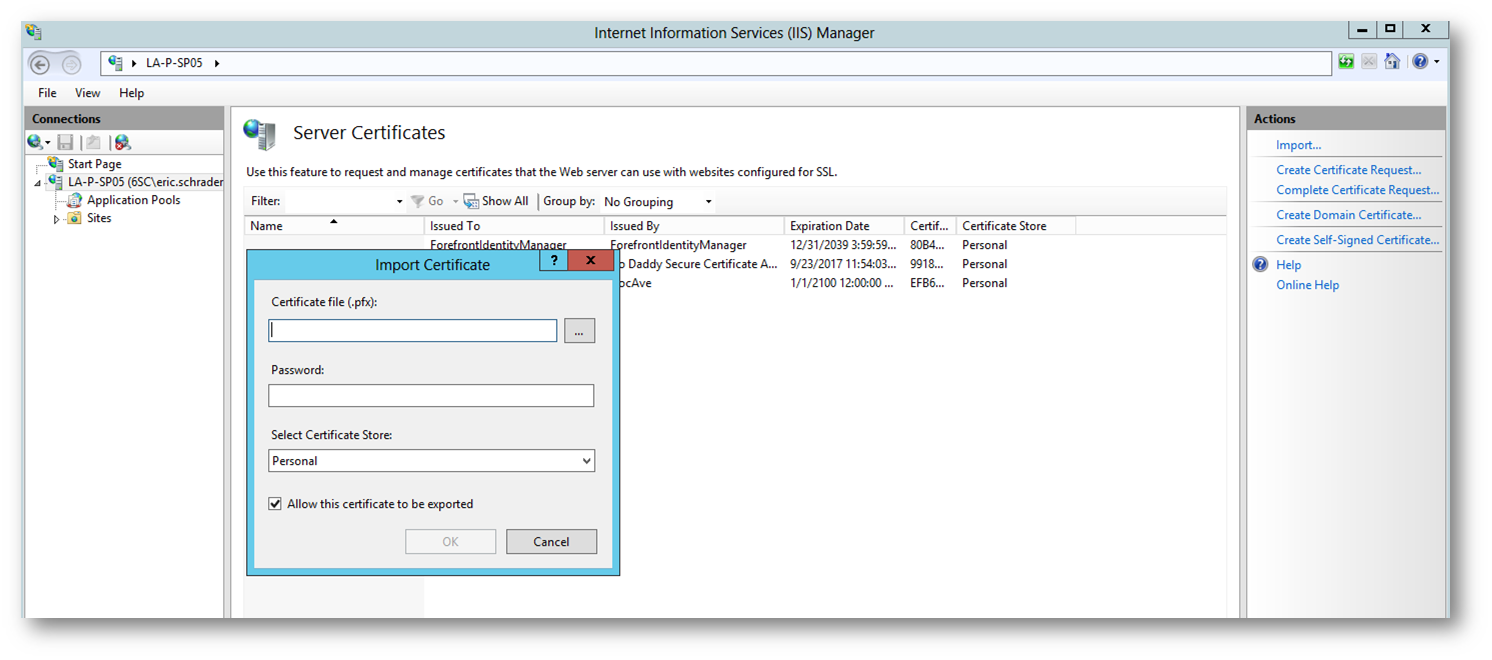The height and width of the screenshot is (660, 1492).
Task: Open the File menu
Action: coord(47,93)
